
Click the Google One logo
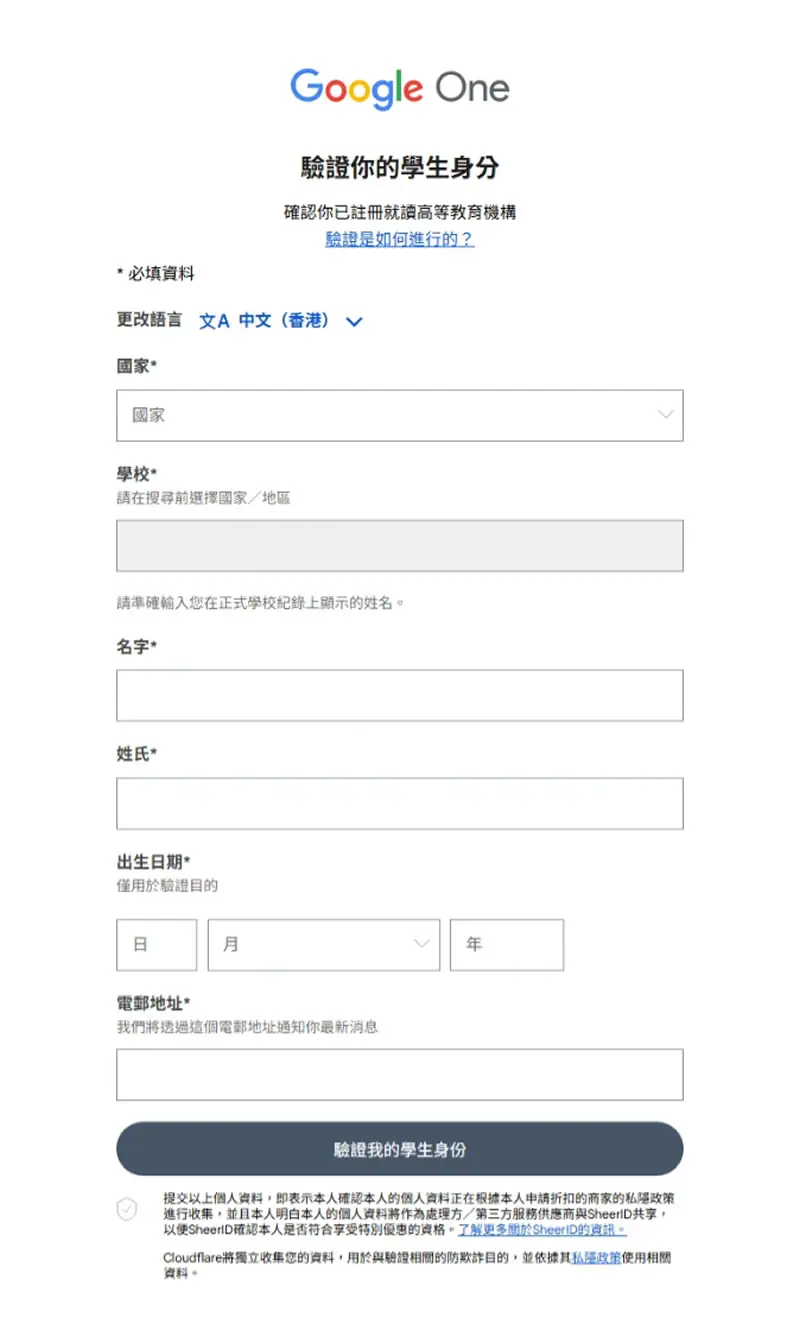point(400,89)
